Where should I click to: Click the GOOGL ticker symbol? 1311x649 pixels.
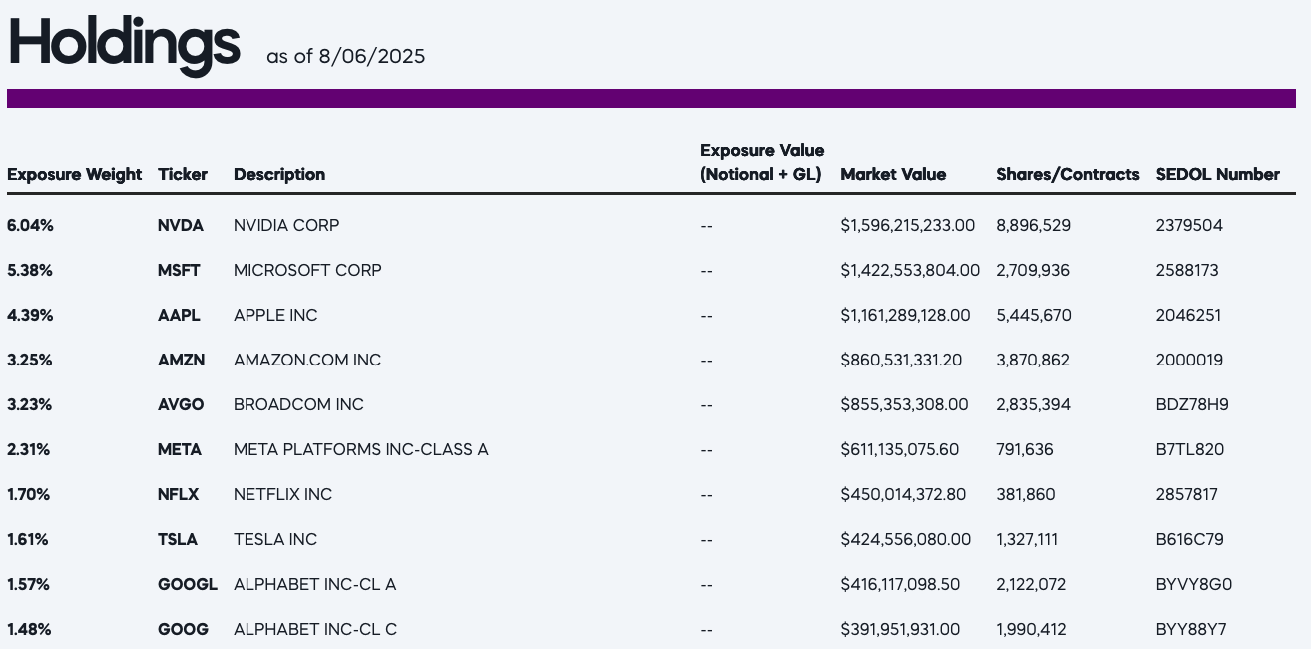click(x=187, y=584)
